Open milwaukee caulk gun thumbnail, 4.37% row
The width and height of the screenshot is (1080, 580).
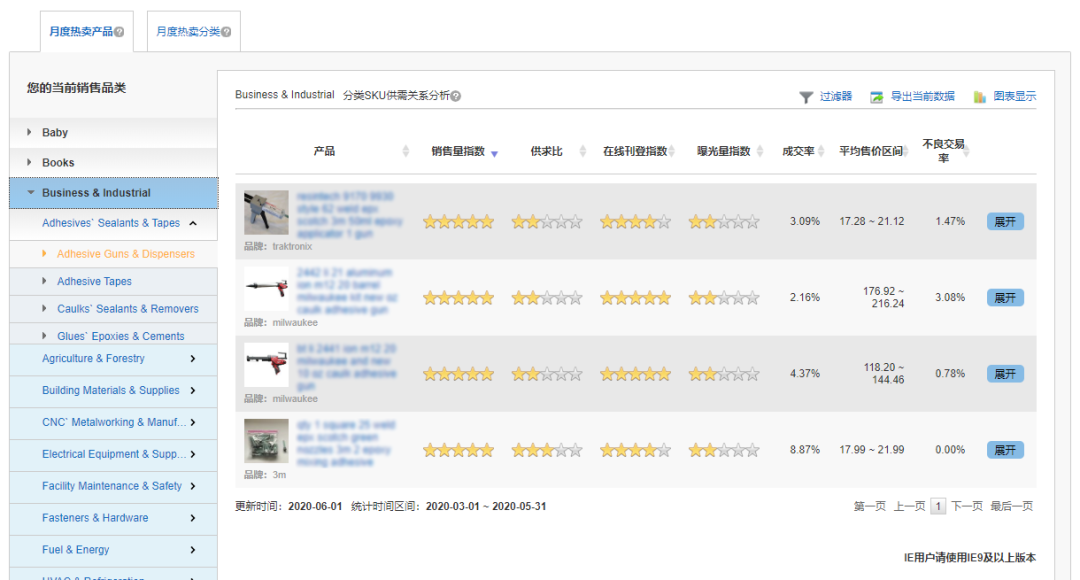coord(266,365)
